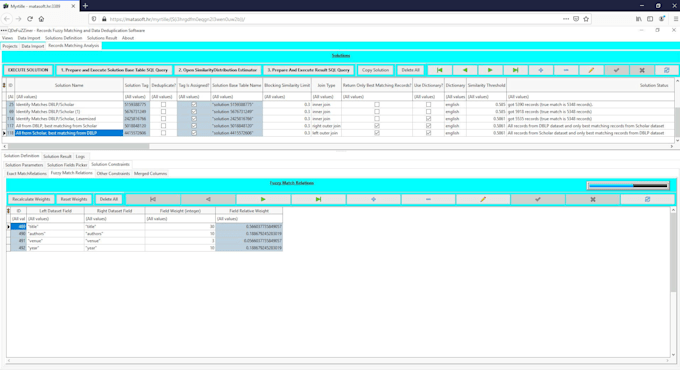Open Left Dataset Field filter dropdown
680x370 pixels.
click(56, 219)
